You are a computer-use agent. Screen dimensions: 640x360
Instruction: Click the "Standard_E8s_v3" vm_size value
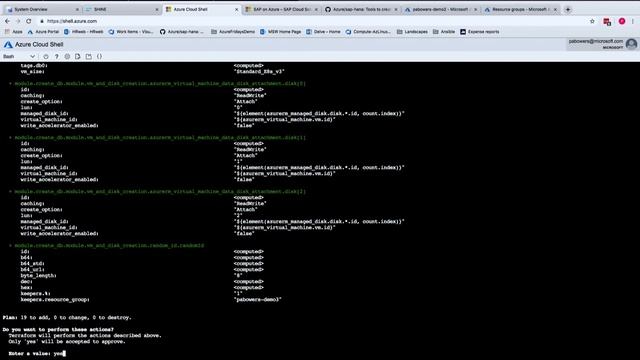(259, 71)
